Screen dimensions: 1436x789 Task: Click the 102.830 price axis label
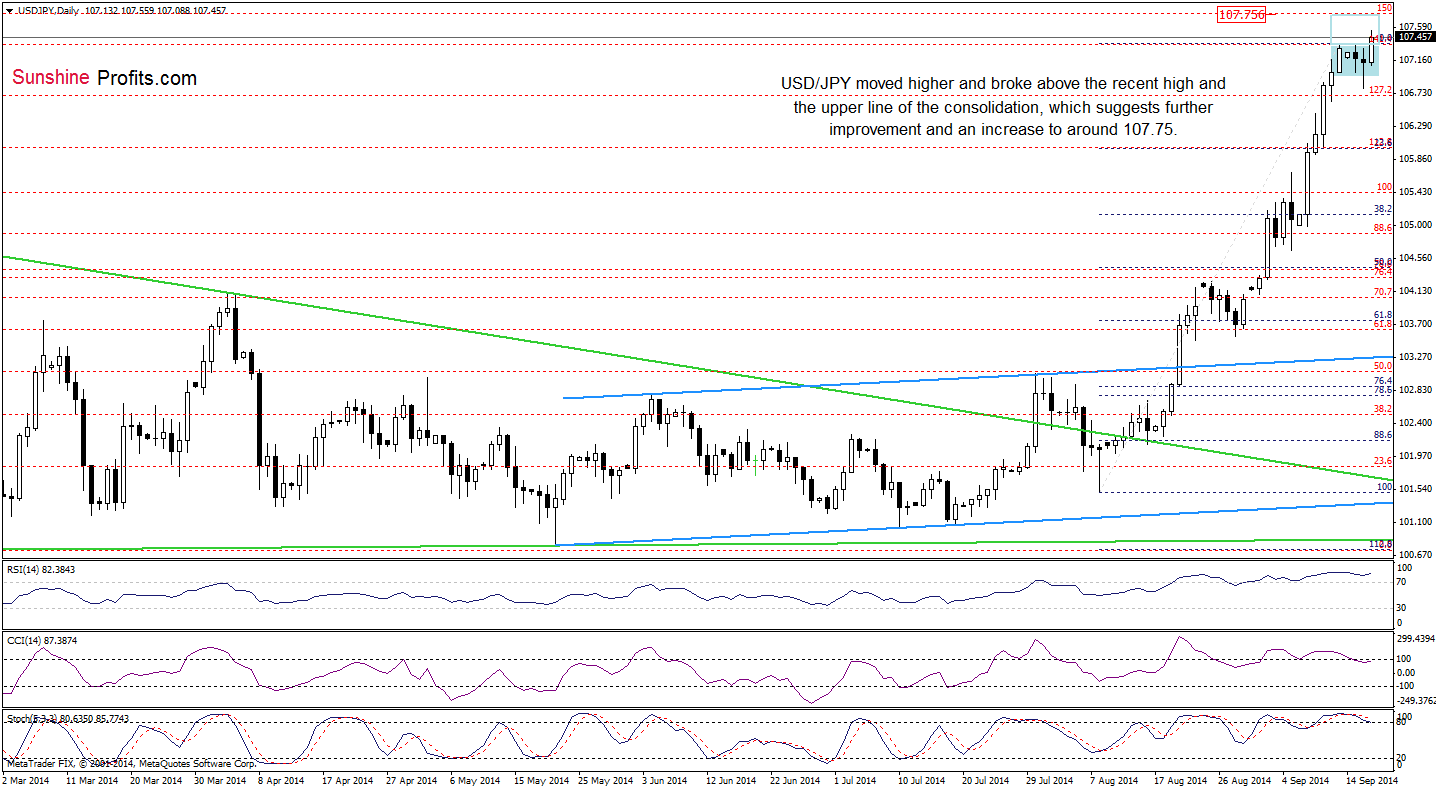(x=1415, y=389)
